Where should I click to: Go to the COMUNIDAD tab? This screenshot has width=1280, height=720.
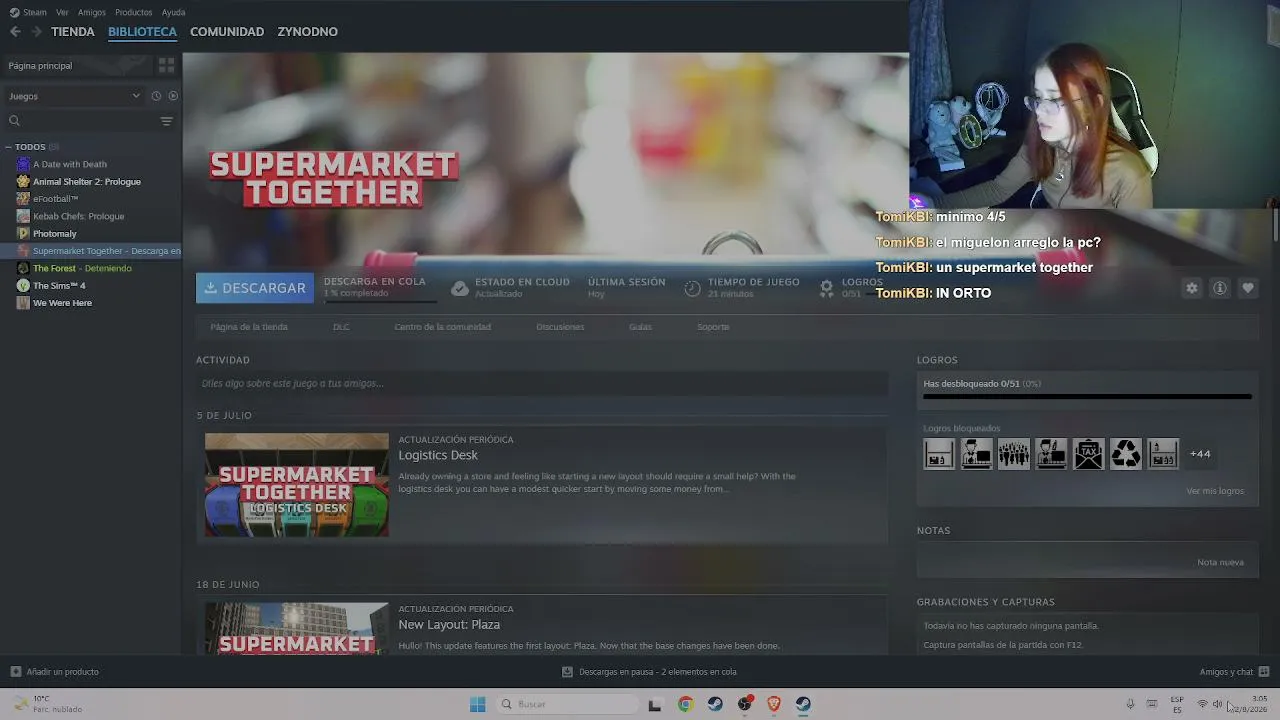pos(227,32)
